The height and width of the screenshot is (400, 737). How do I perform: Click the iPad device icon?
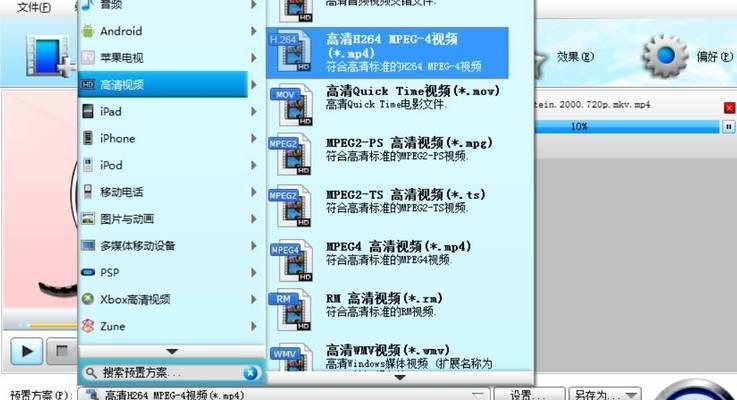point(87,111)
